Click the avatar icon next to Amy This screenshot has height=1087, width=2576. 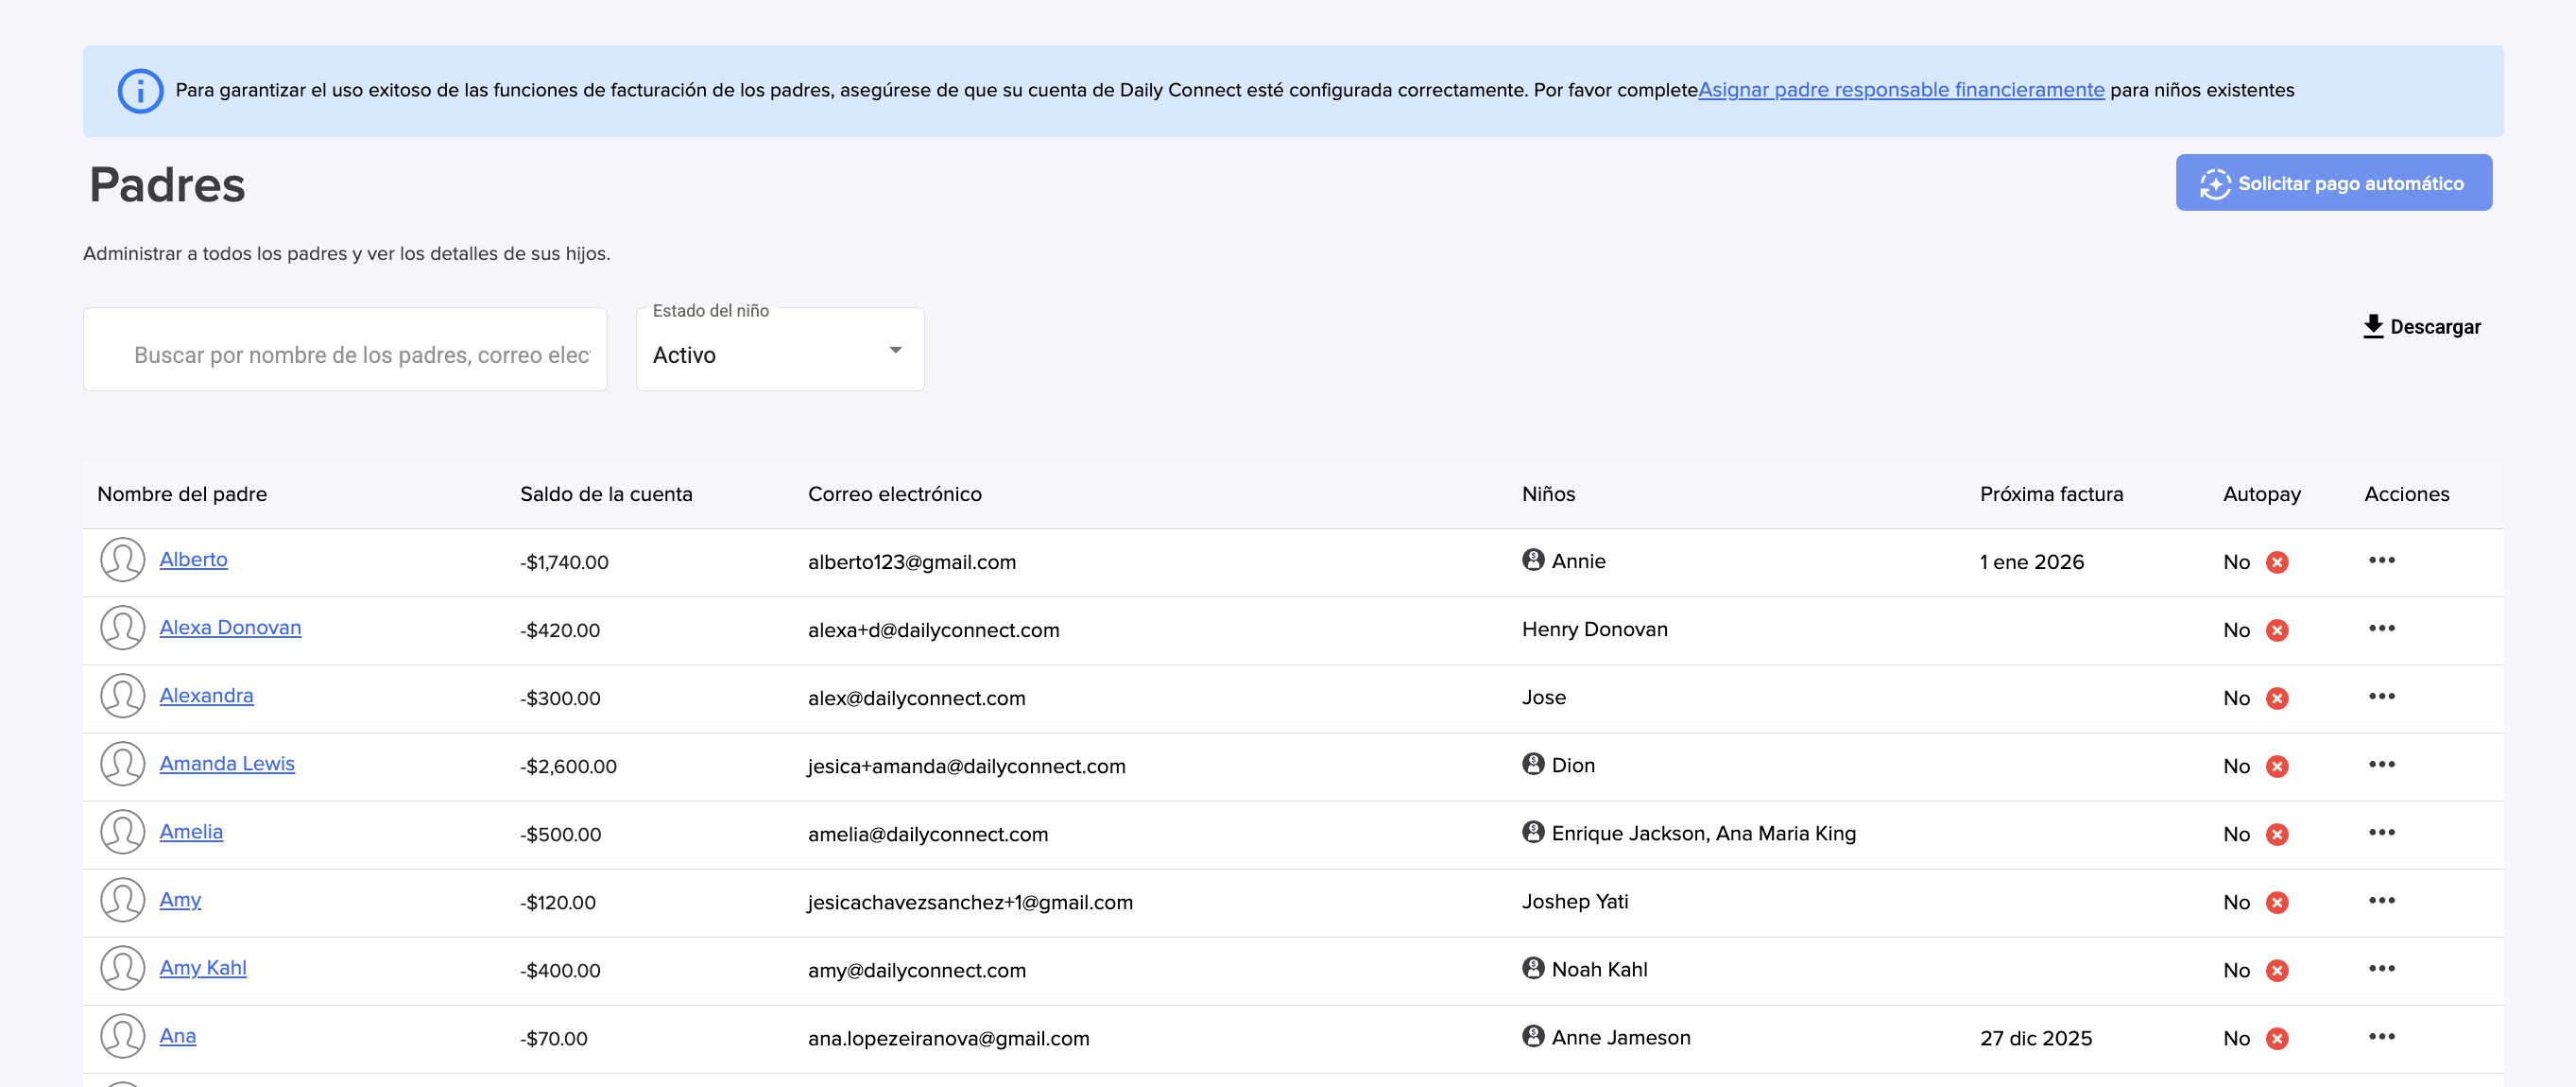point(122,900)
